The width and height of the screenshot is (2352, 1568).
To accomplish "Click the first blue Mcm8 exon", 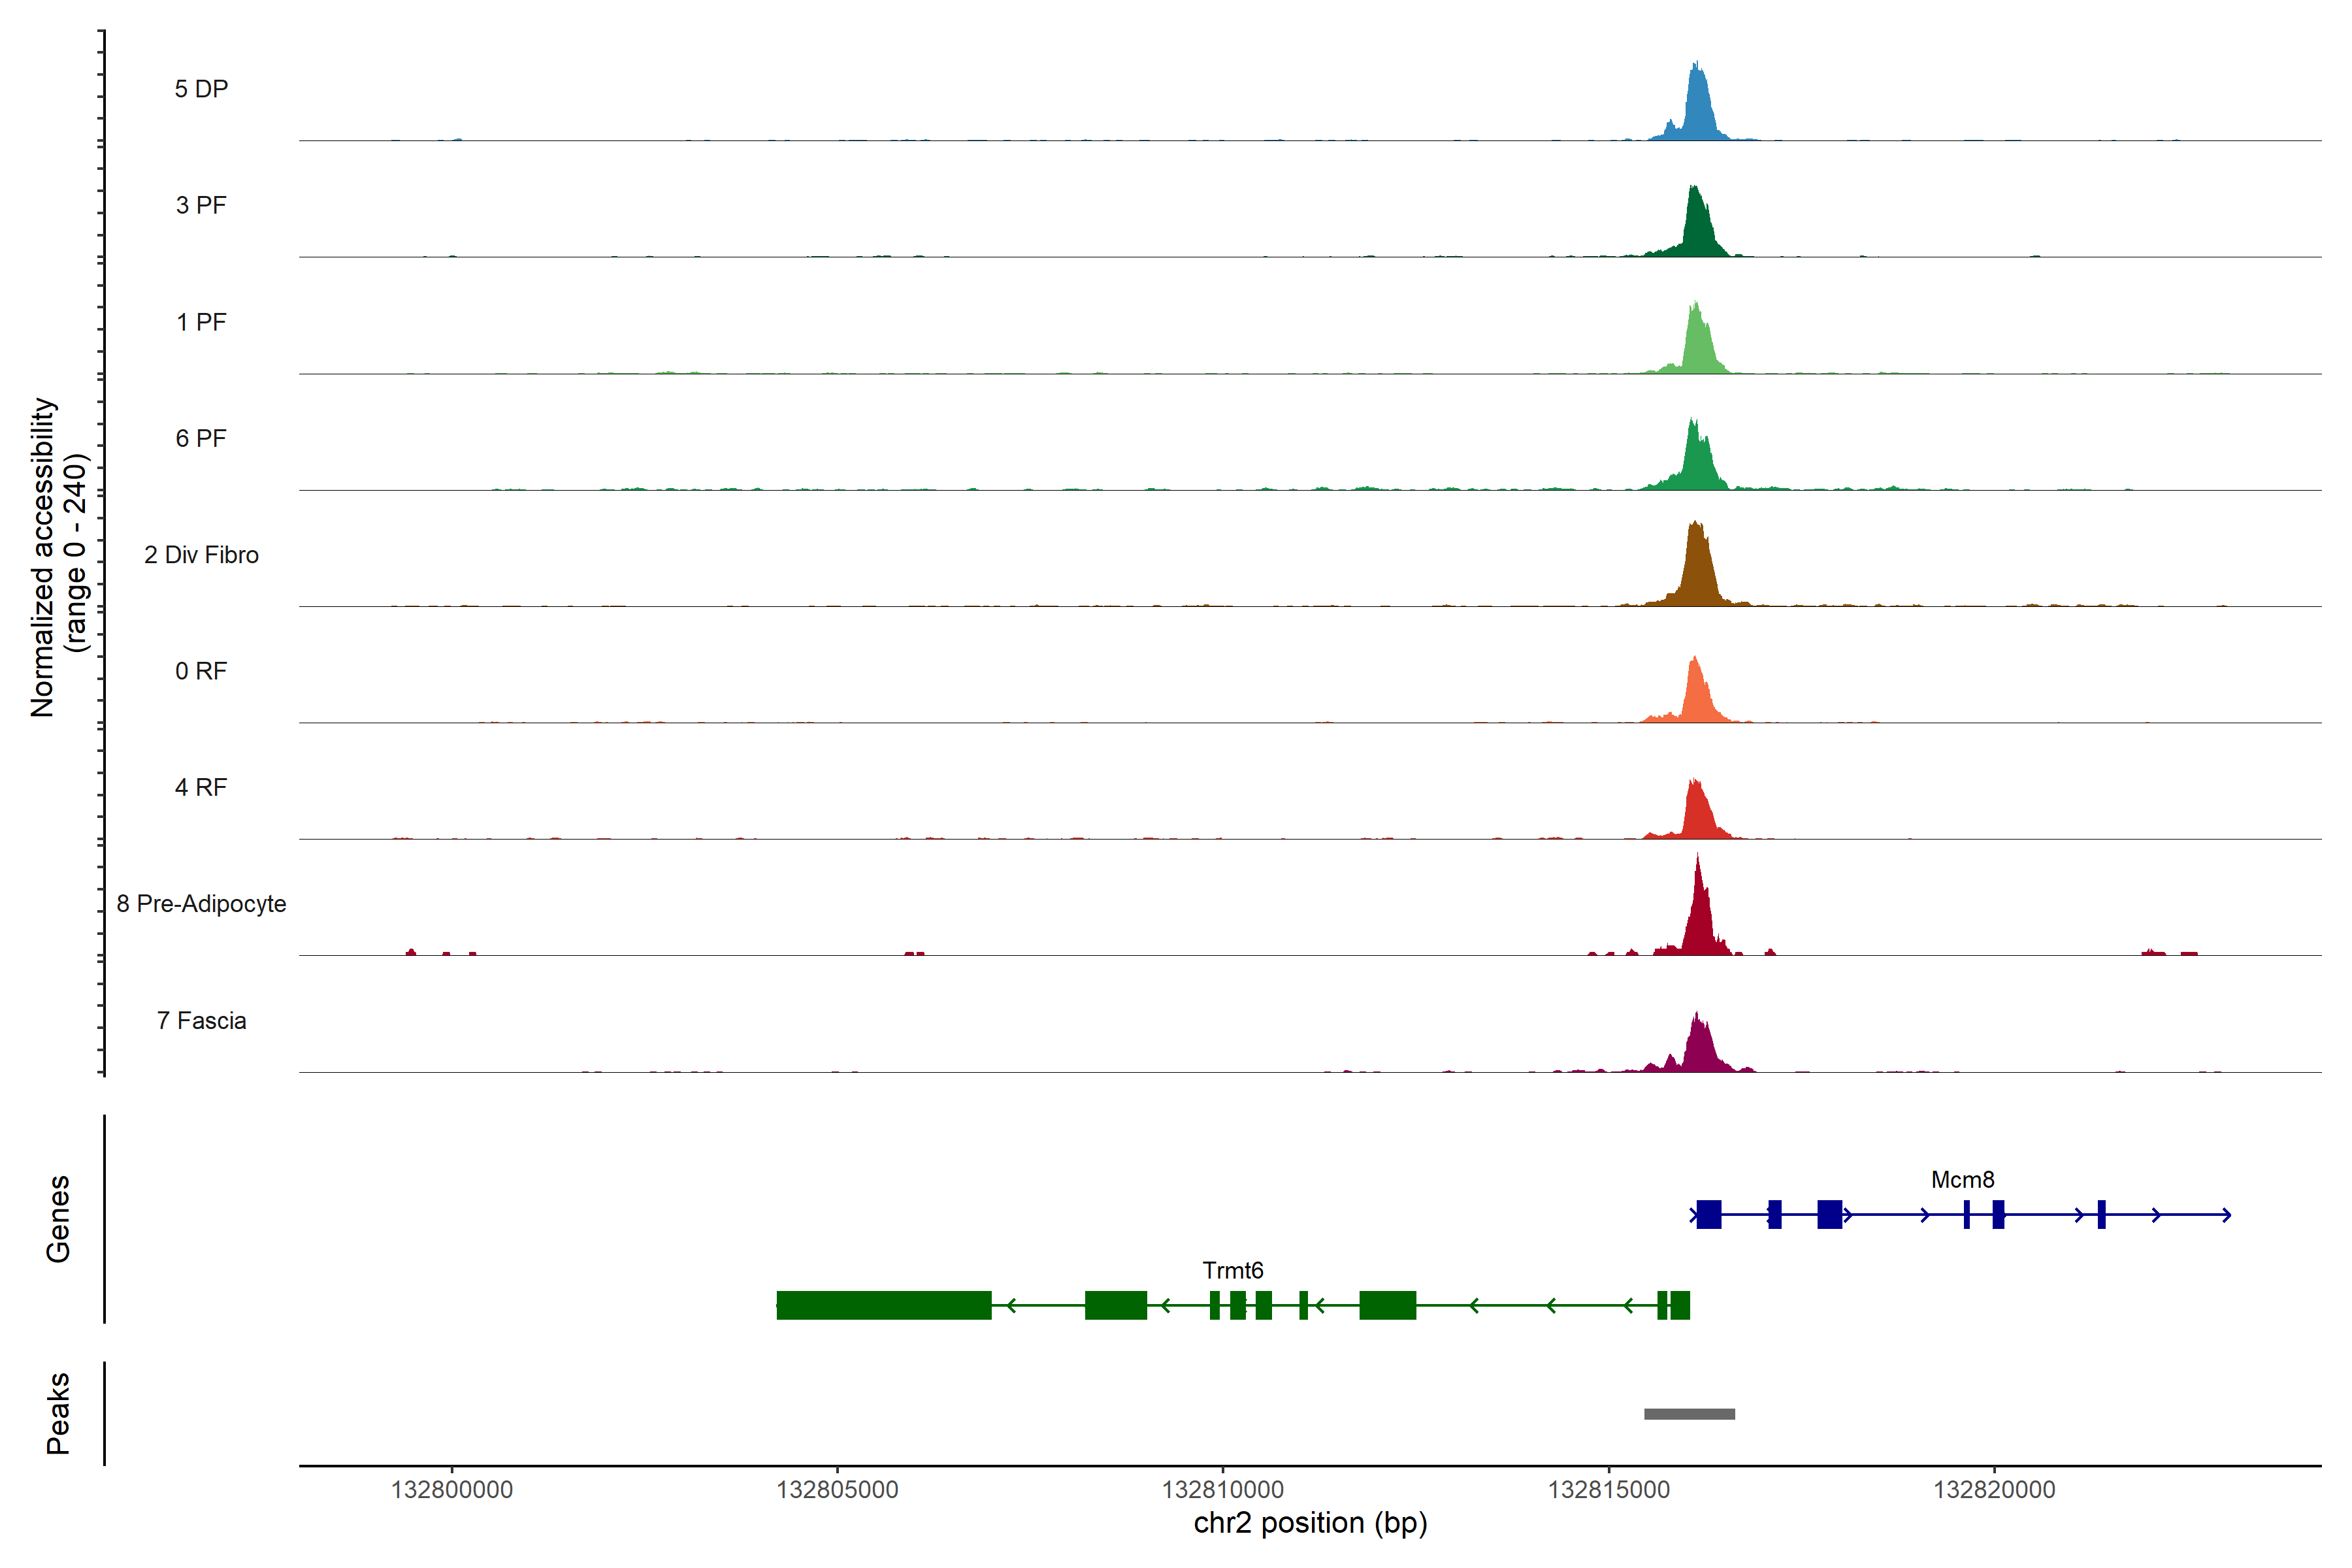I will coord(1709,1214).
